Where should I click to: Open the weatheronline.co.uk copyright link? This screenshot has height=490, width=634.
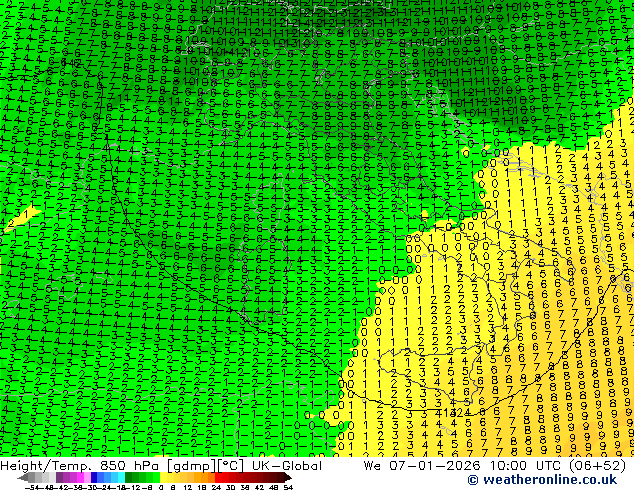pos(542,480)
